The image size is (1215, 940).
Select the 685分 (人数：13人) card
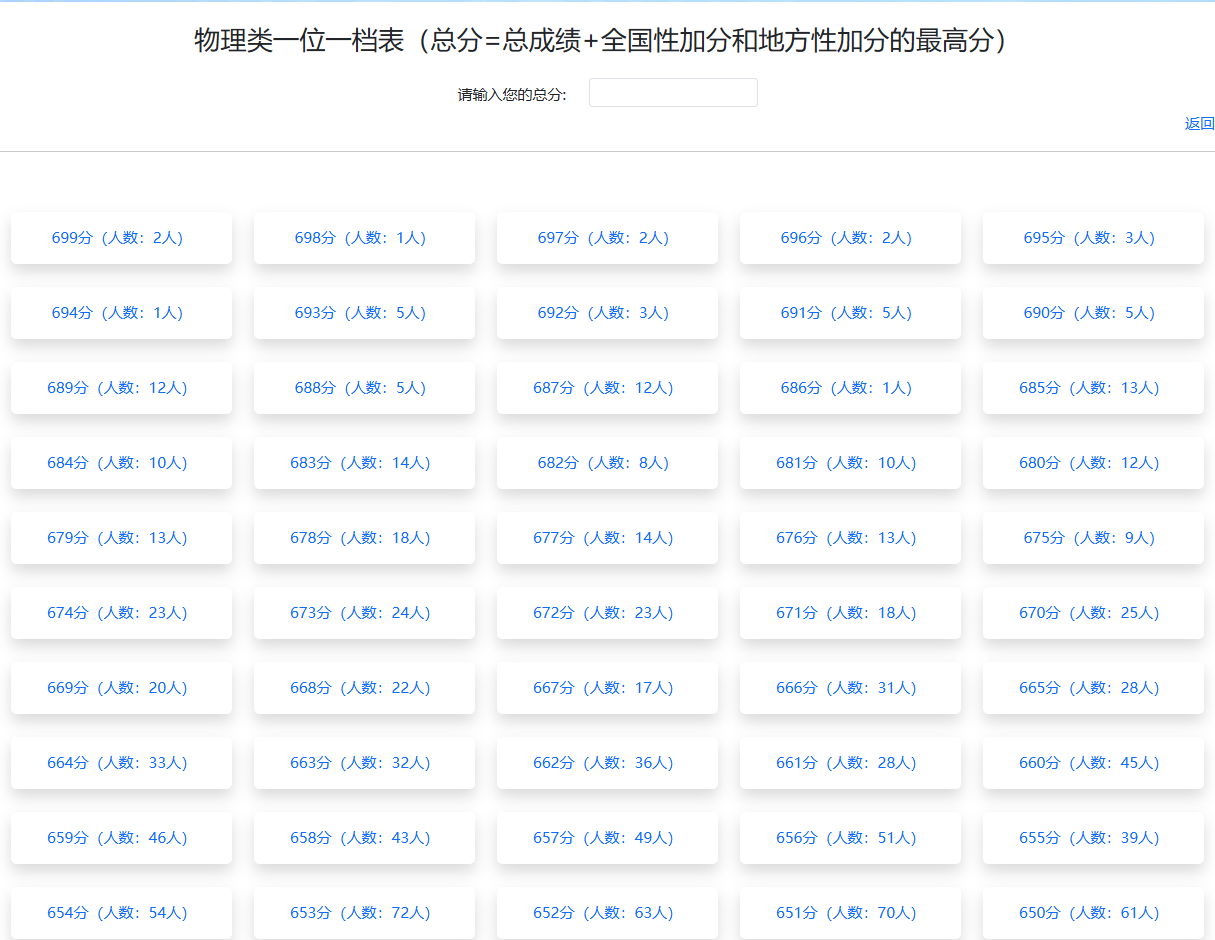coord(1093,388)
